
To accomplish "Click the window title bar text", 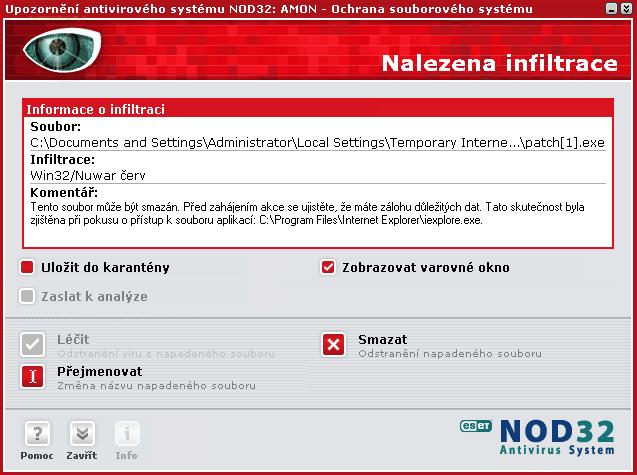I will click(269, 9).
